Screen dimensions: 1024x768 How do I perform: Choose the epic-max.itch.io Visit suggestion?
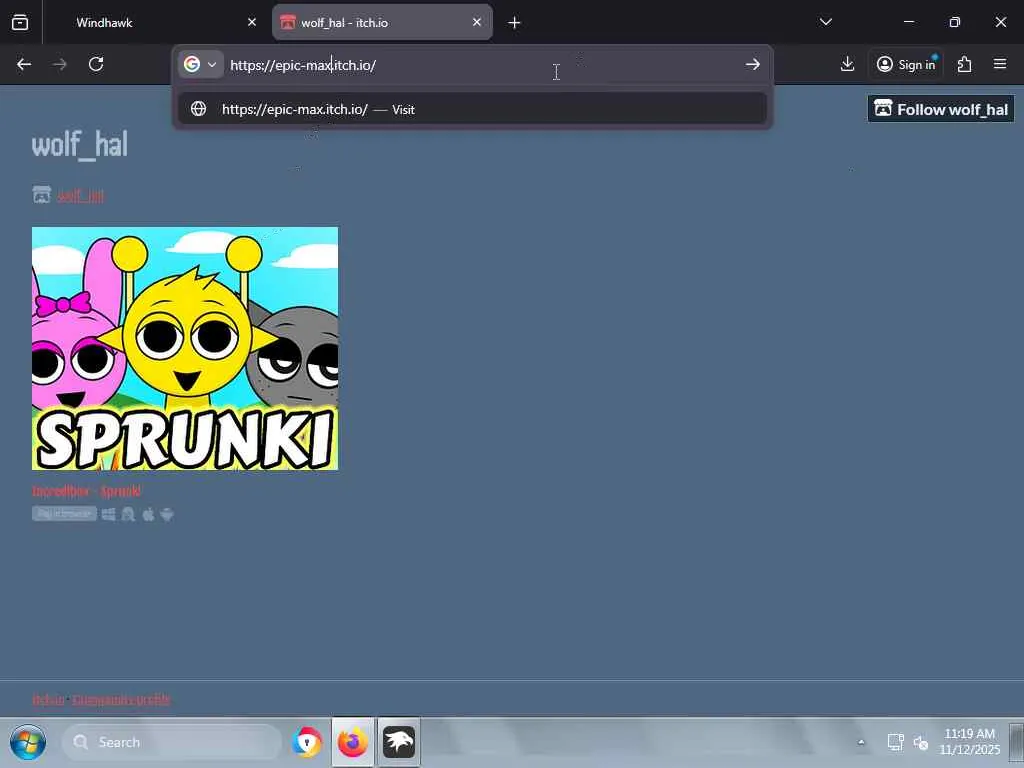tap(472, 109)
